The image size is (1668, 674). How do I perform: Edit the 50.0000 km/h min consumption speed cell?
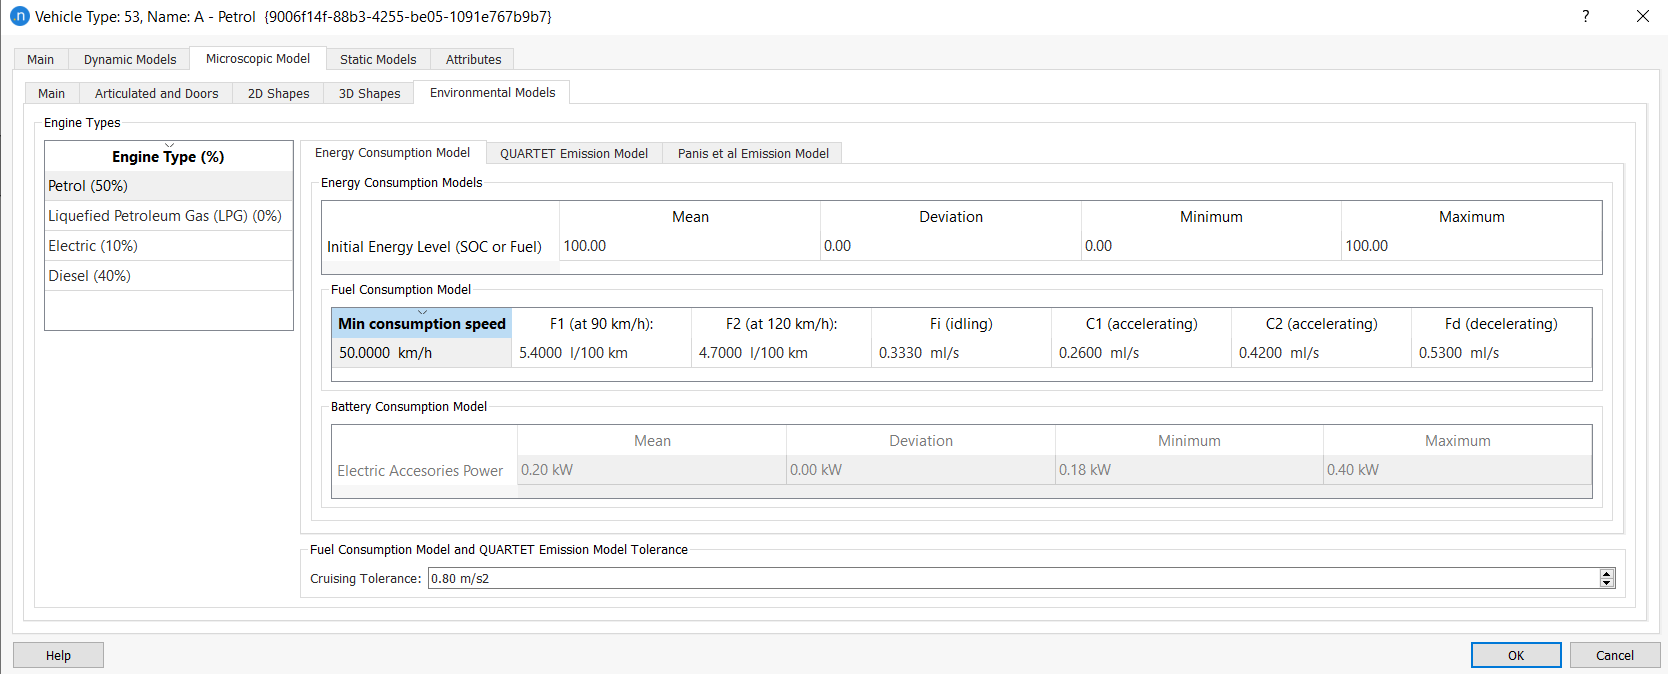tap(422, 353)
